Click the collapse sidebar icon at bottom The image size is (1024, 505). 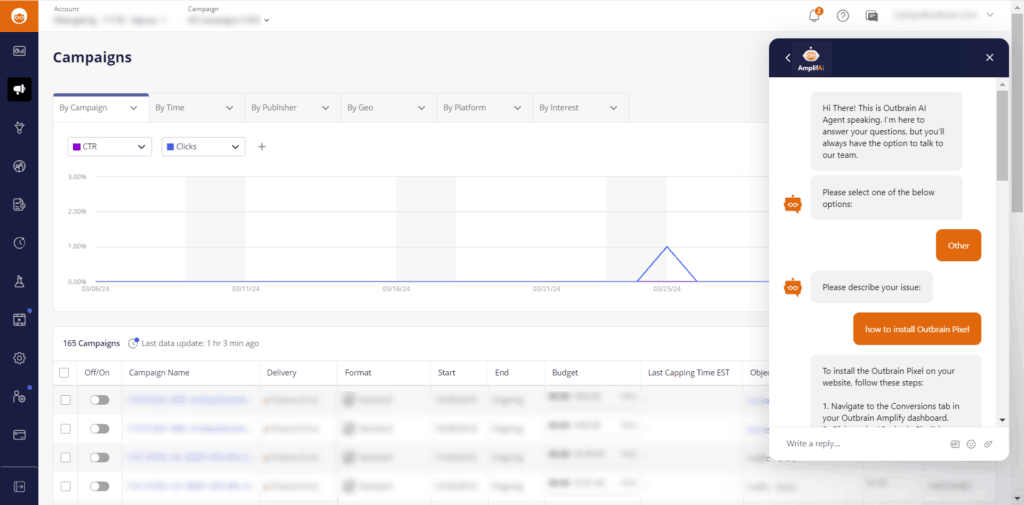[19, 486]
